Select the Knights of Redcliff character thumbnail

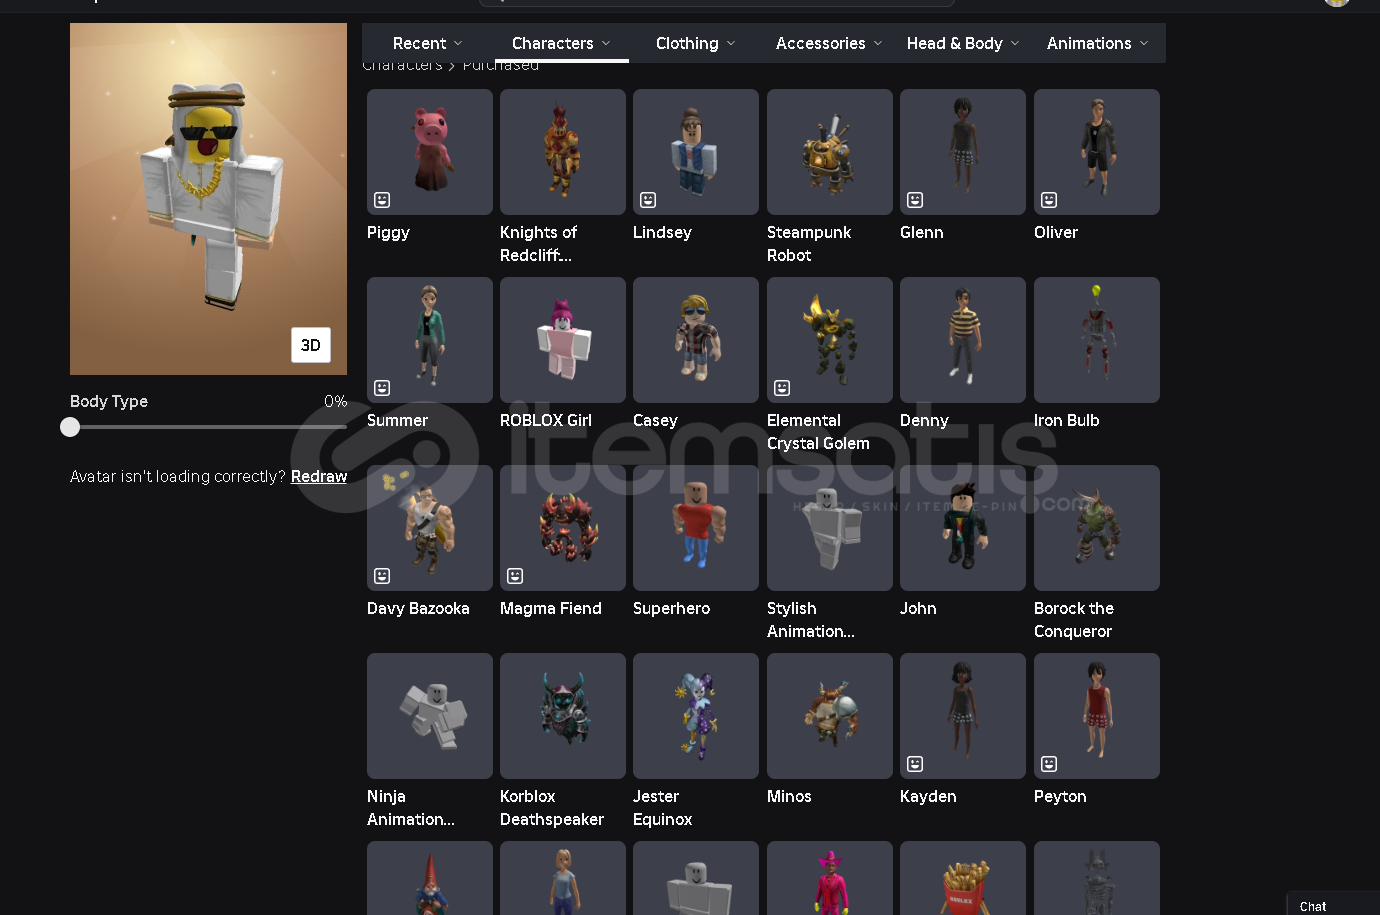(563, 152)
